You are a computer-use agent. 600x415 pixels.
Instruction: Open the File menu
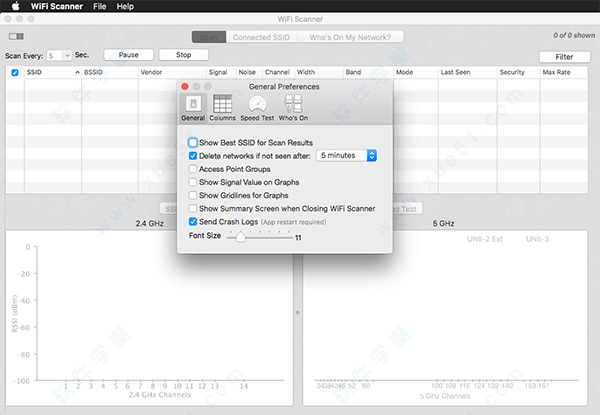click(99, 6)
